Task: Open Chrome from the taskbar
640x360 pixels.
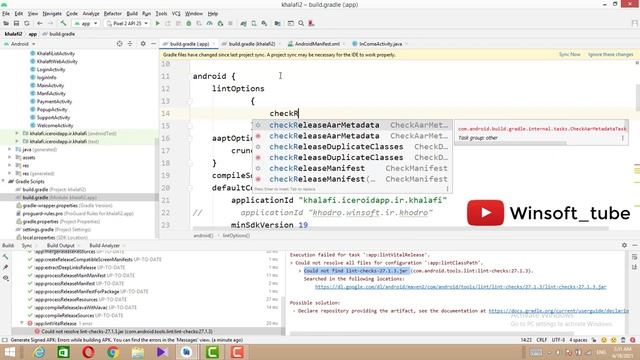Action: [113, 352]
